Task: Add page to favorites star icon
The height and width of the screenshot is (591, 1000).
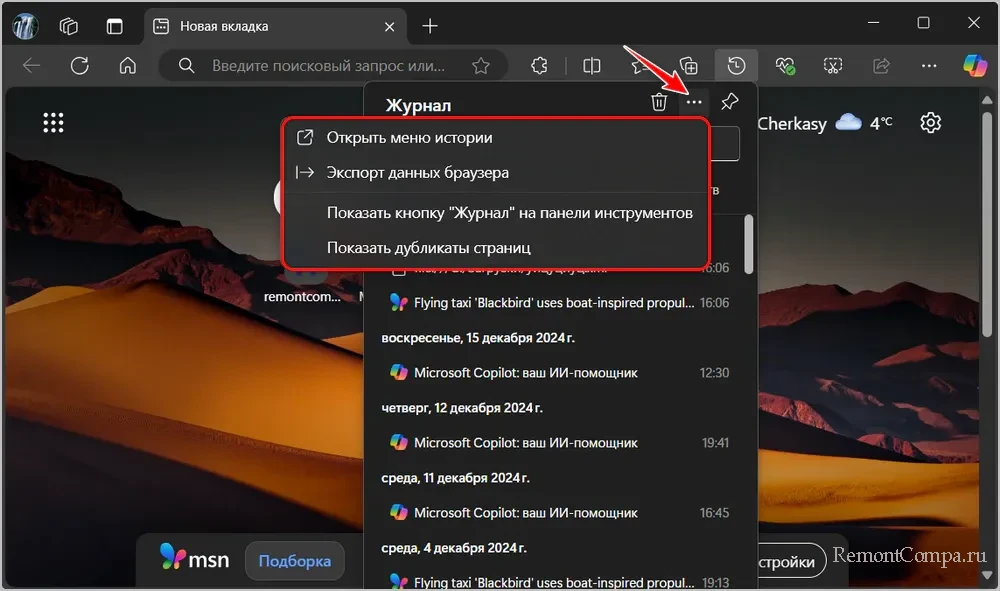Action: tap(481, 65)
